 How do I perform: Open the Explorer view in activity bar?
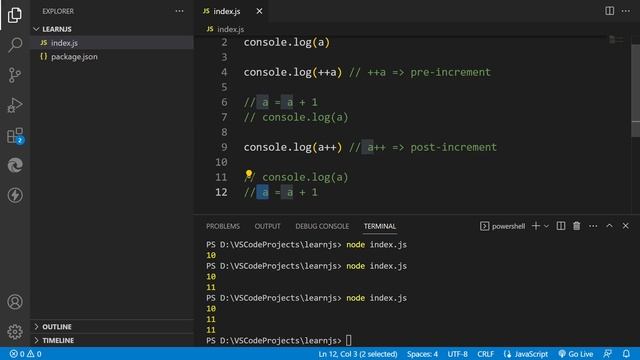coord(15,15)
